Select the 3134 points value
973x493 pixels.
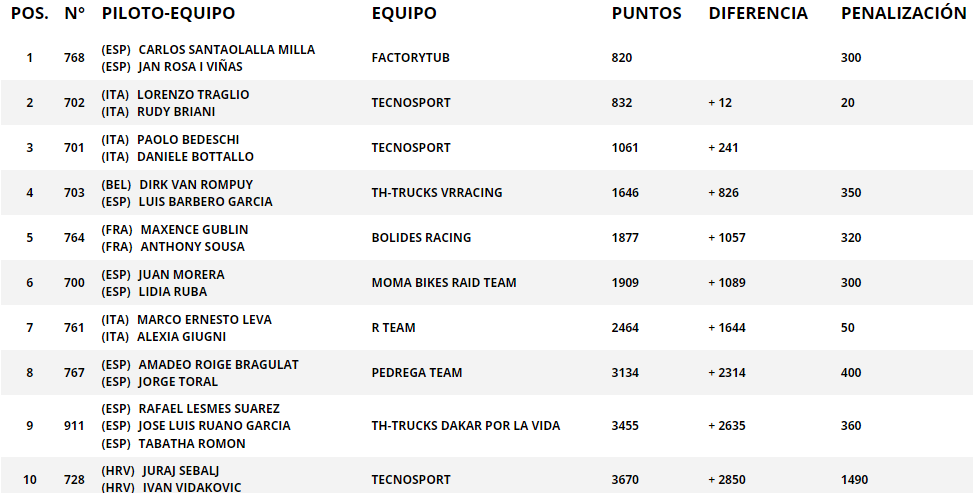point(625,373)
